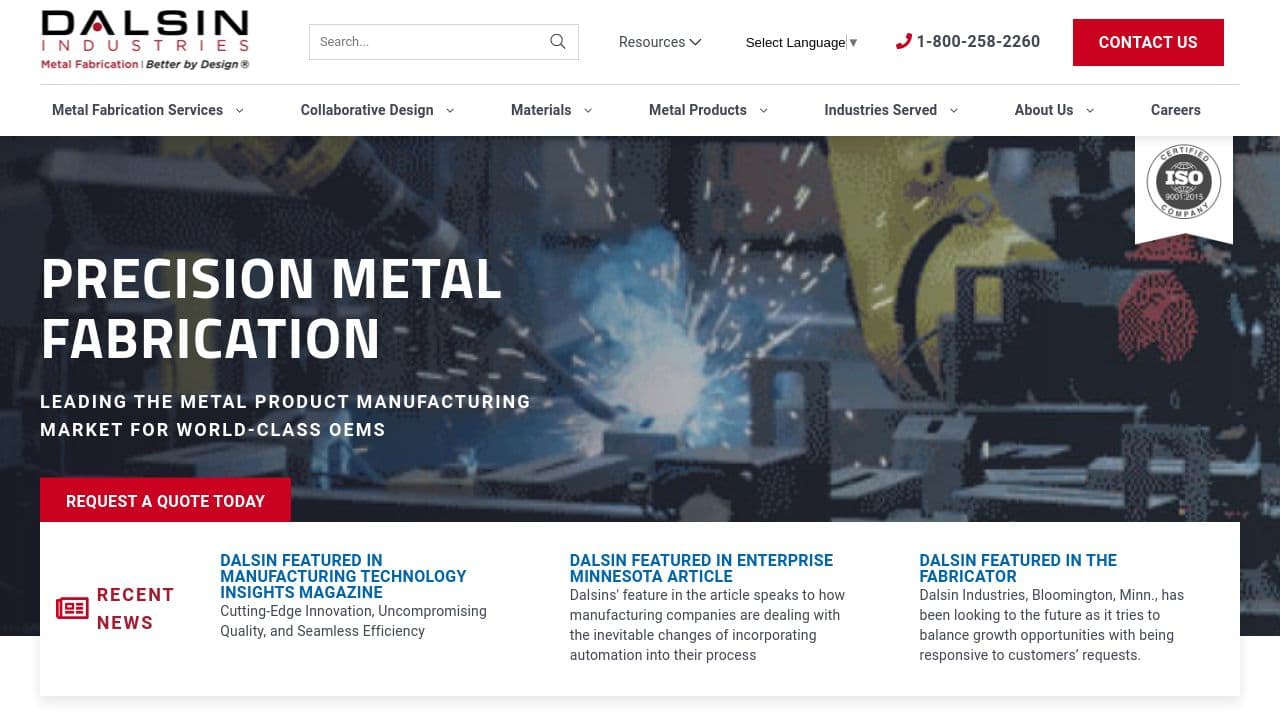Viewport: 1280px width, 720px height.
Task: Click text 'Cutting-Edge Innovation, Uncompromising'
Action: (353, 611)
